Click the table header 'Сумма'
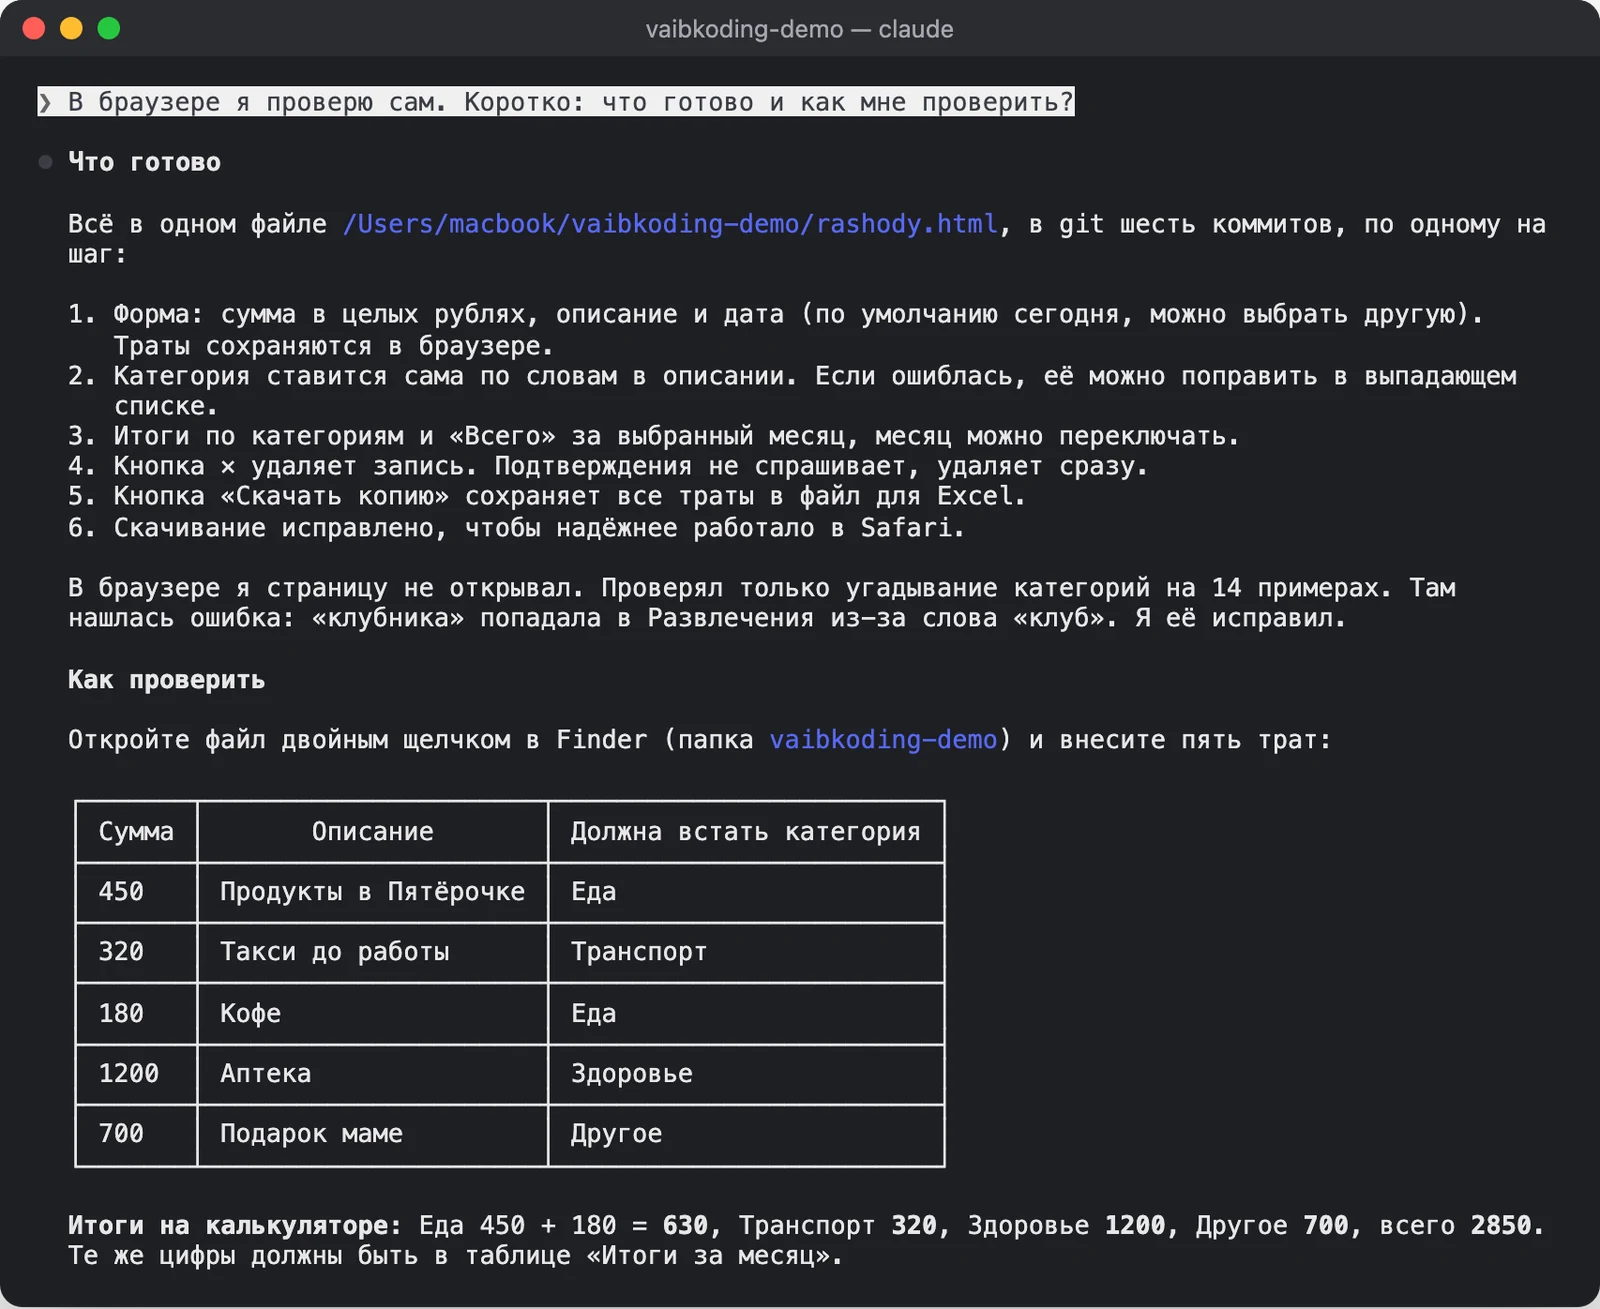This screenshot has height=1309, width=1600. coord(136,832)
